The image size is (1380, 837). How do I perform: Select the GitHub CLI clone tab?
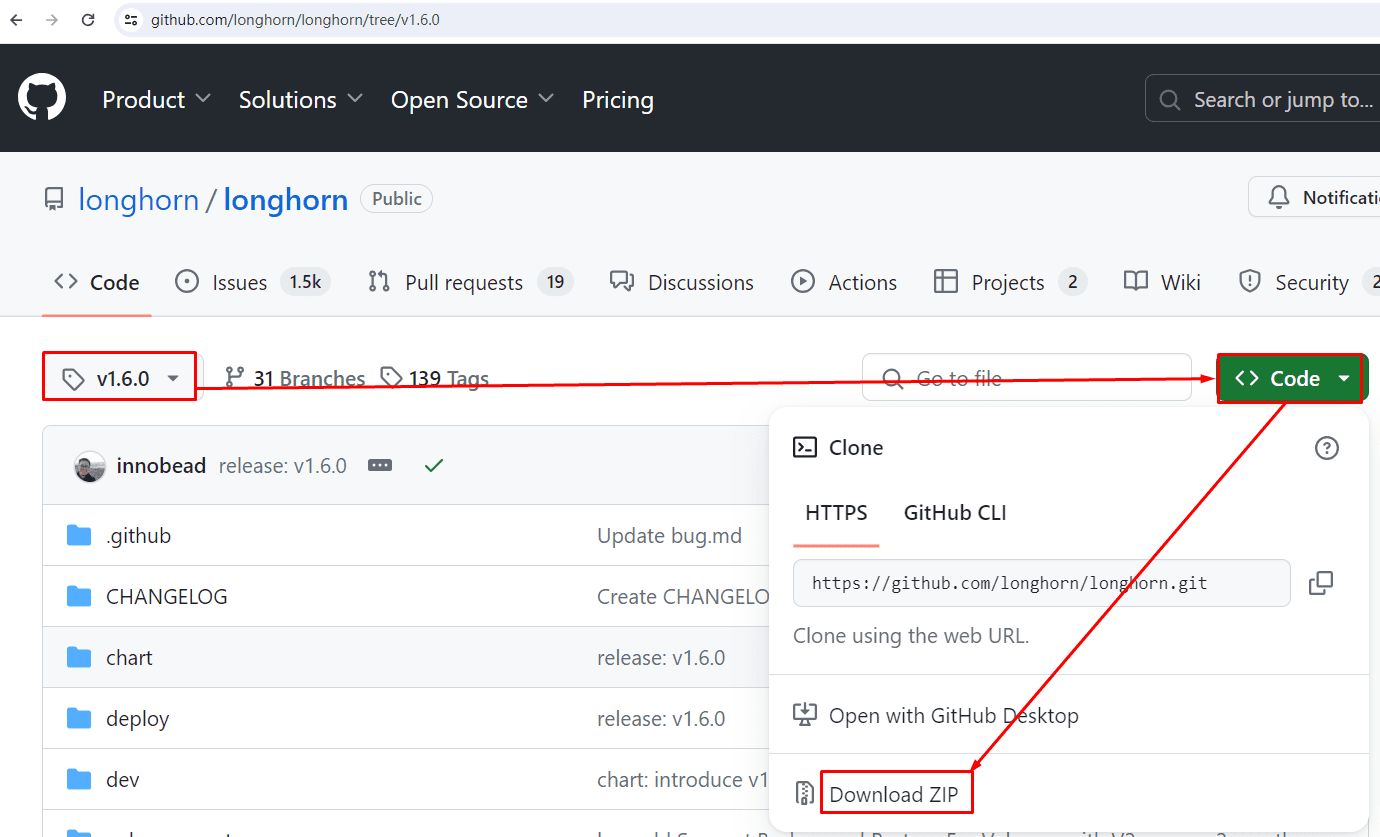coord(955,513)
